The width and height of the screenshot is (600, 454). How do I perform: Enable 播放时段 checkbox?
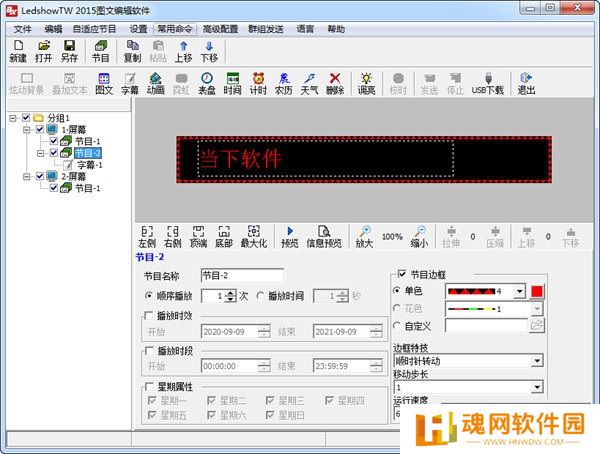[x=148, y=350]
